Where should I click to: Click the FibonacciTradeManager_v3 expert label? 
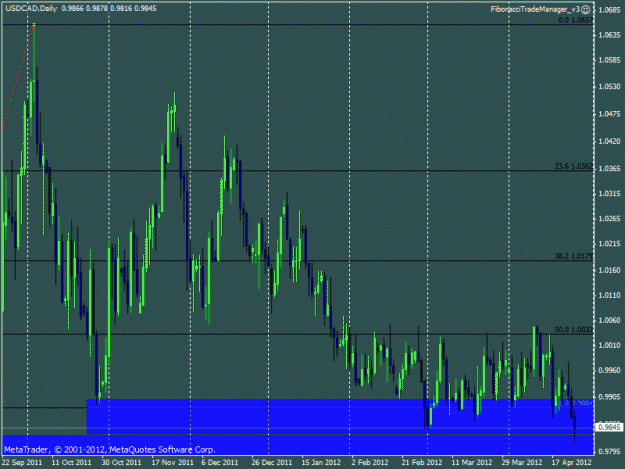[535, 9]
